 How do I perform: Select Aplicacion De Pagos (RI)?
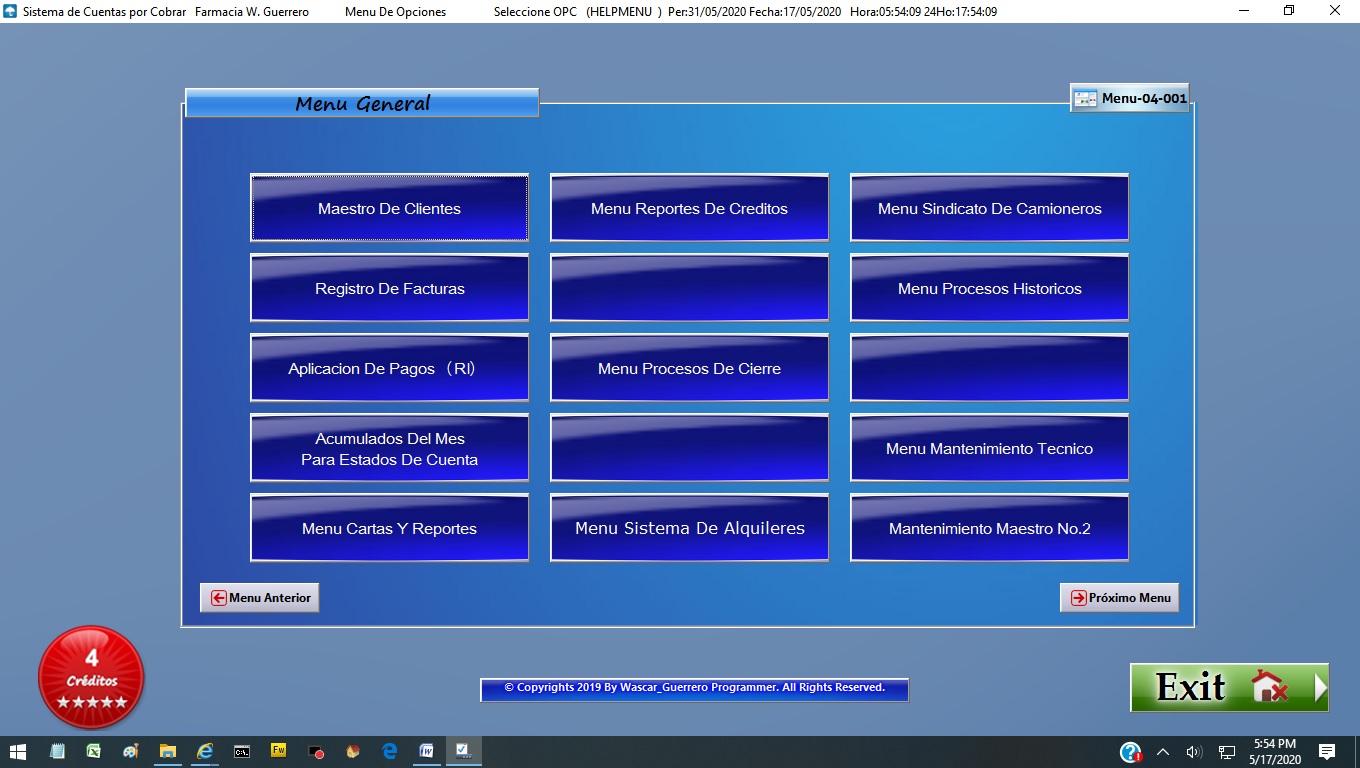[389, 368]
